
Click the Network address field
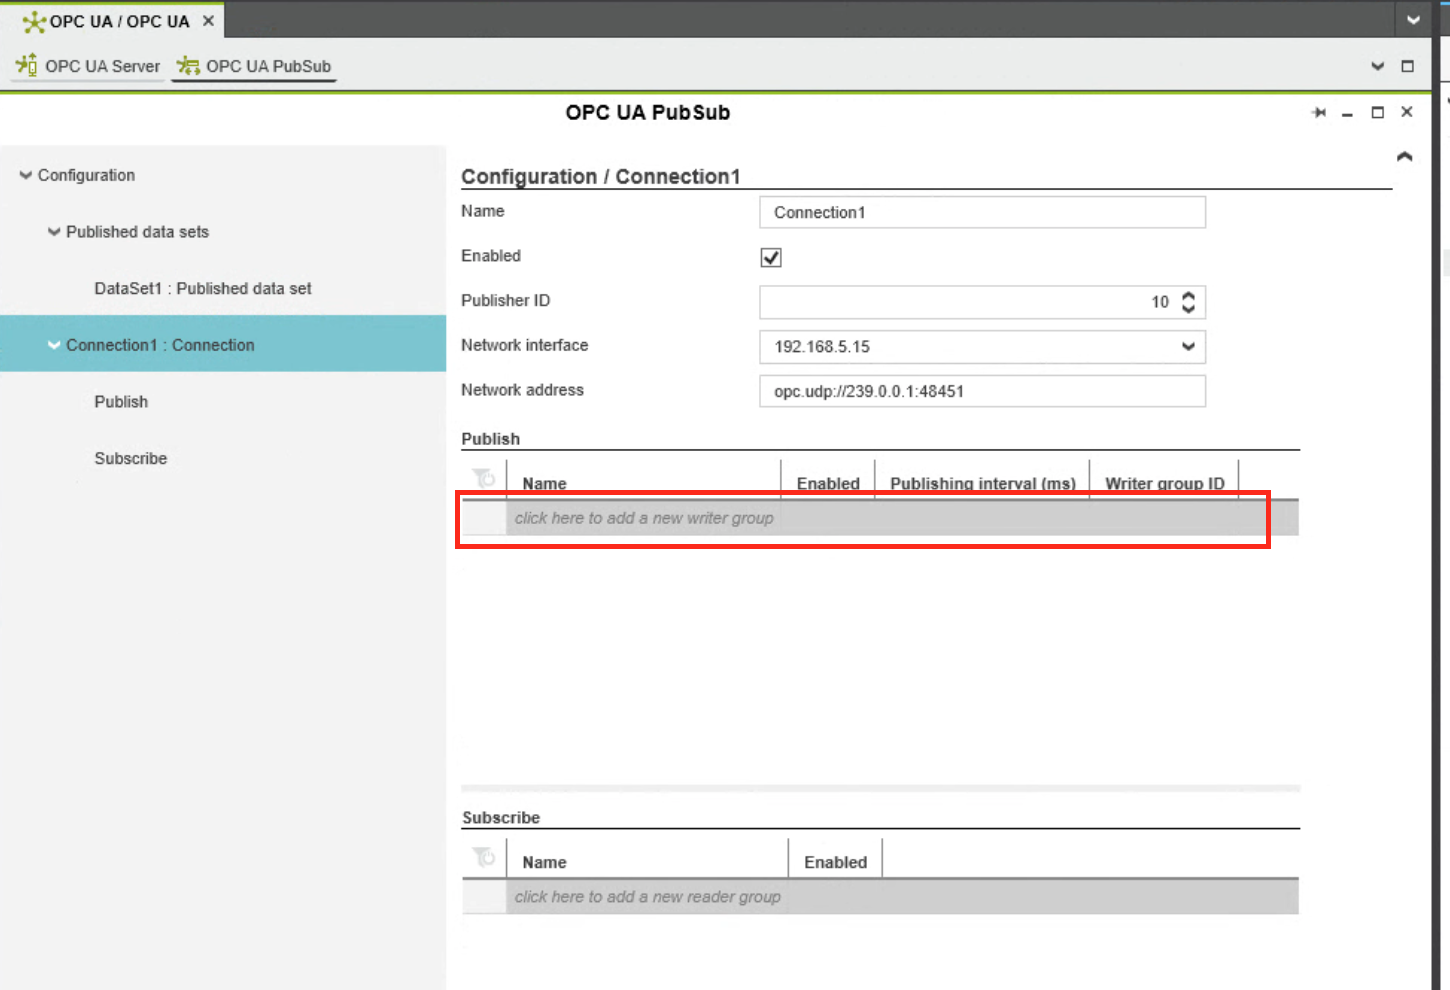tap(982, 391)
